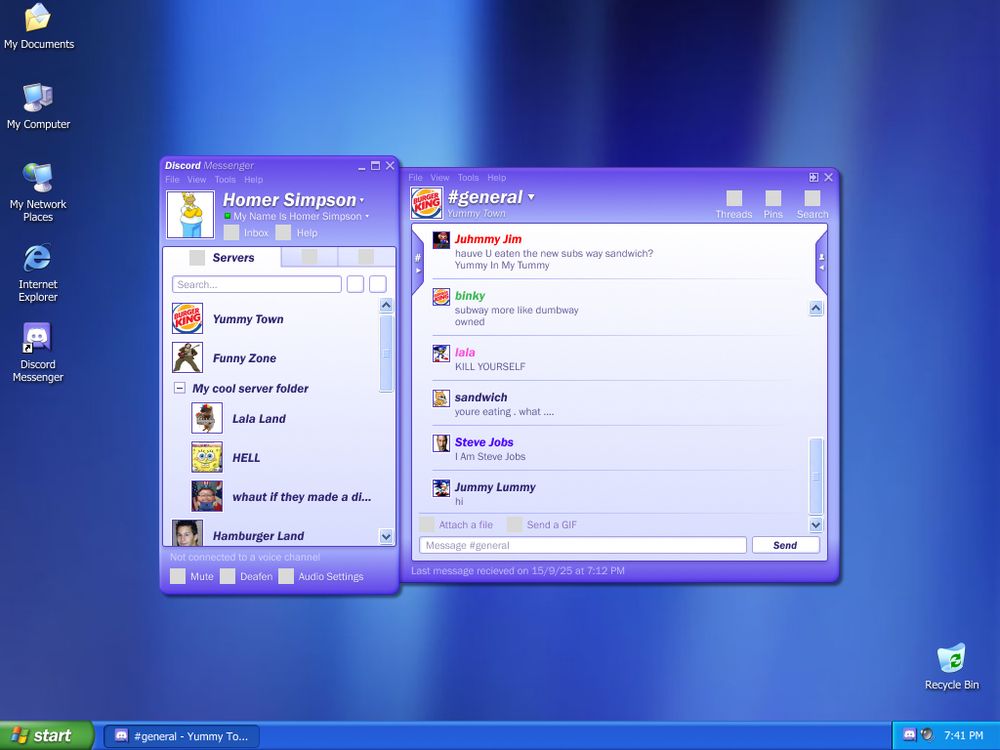Open the Funny Zone server icon
Image resolution: width=1000 pixels, height=750 pixels.
tap(188, 358)
